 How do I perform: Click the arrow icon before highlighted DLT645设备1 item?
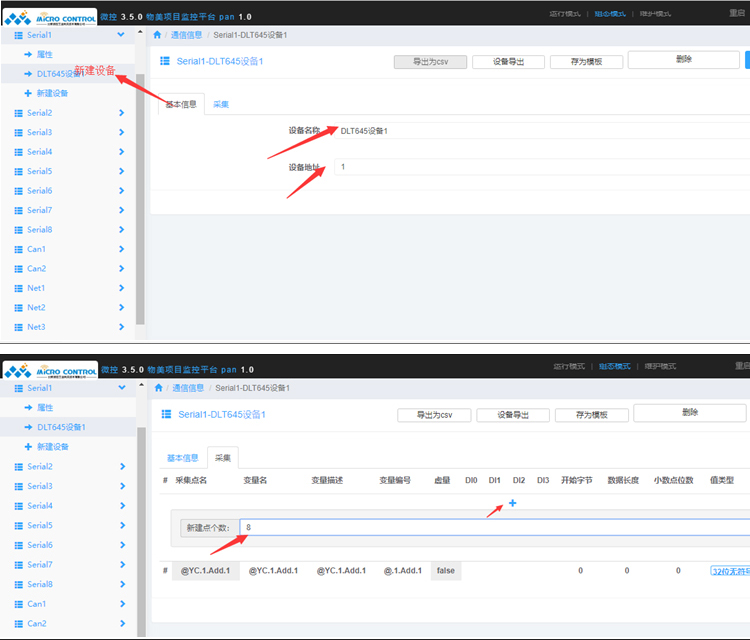(28, 427)
